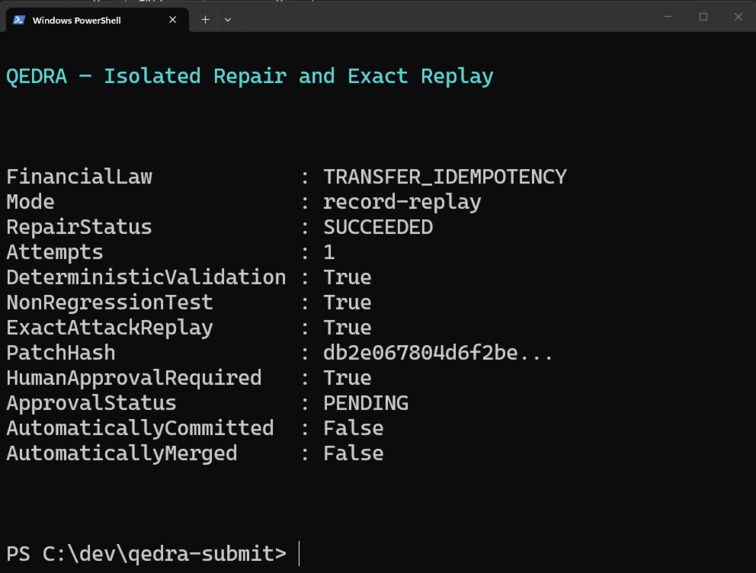
Task: Maximize the terminal window
Action: click(x=703, y=17)
